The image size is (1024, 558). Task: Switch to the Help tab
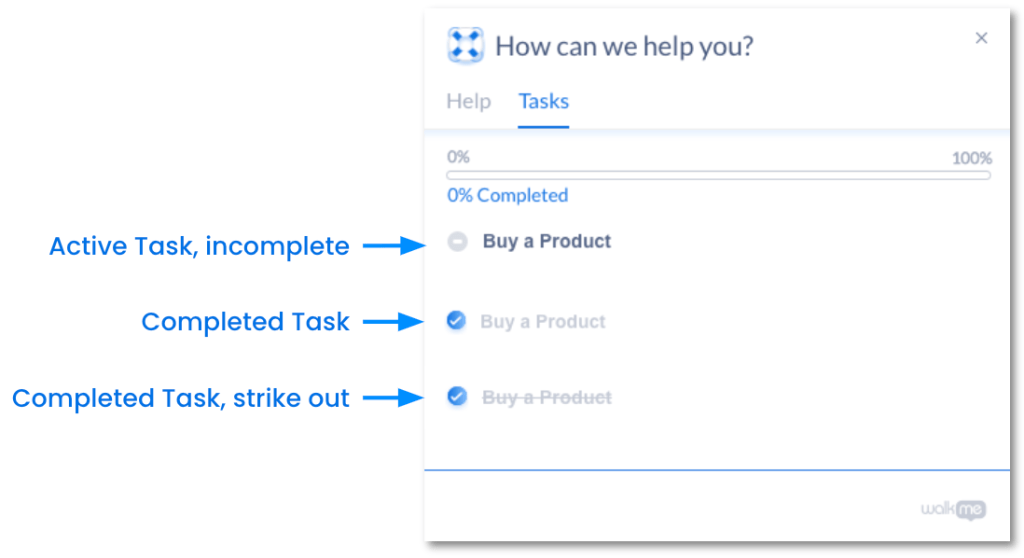tap(468, 101)
